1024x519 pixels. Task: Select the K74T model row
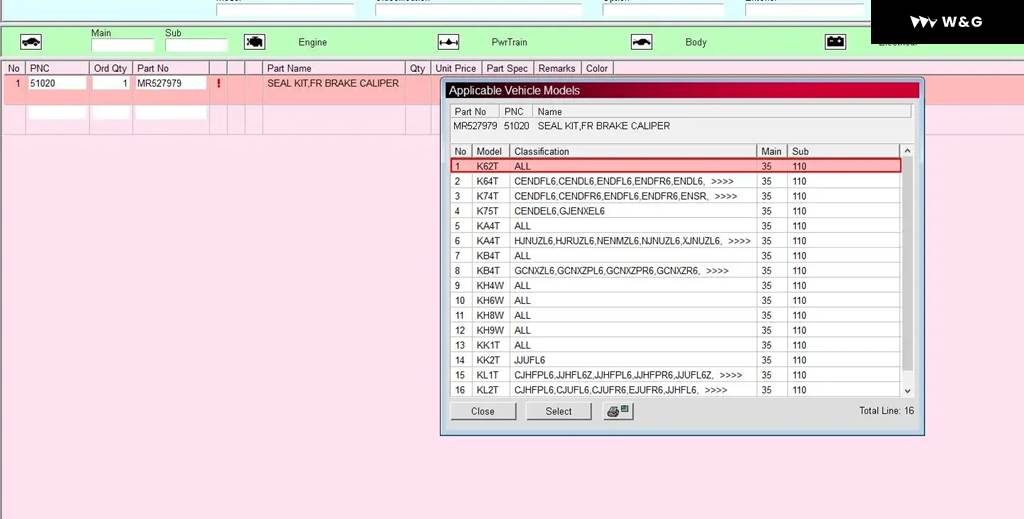click(x=676, y=197)
